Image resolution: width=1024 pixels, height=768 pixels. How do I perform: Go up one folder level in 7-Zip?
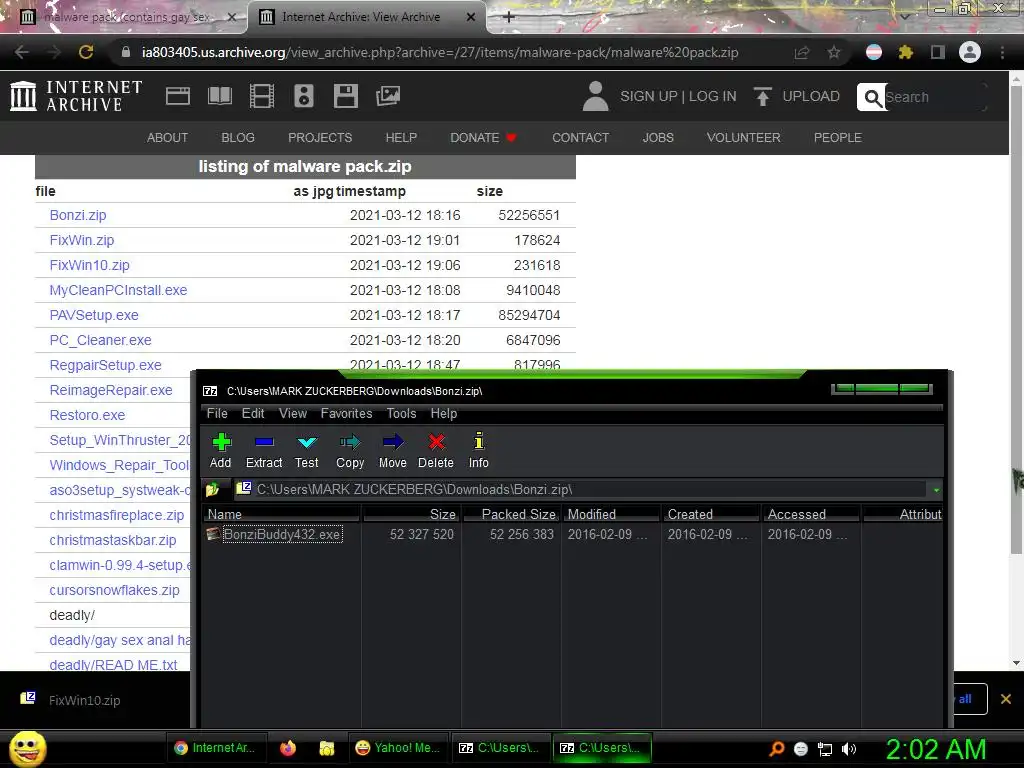[213, 489]
